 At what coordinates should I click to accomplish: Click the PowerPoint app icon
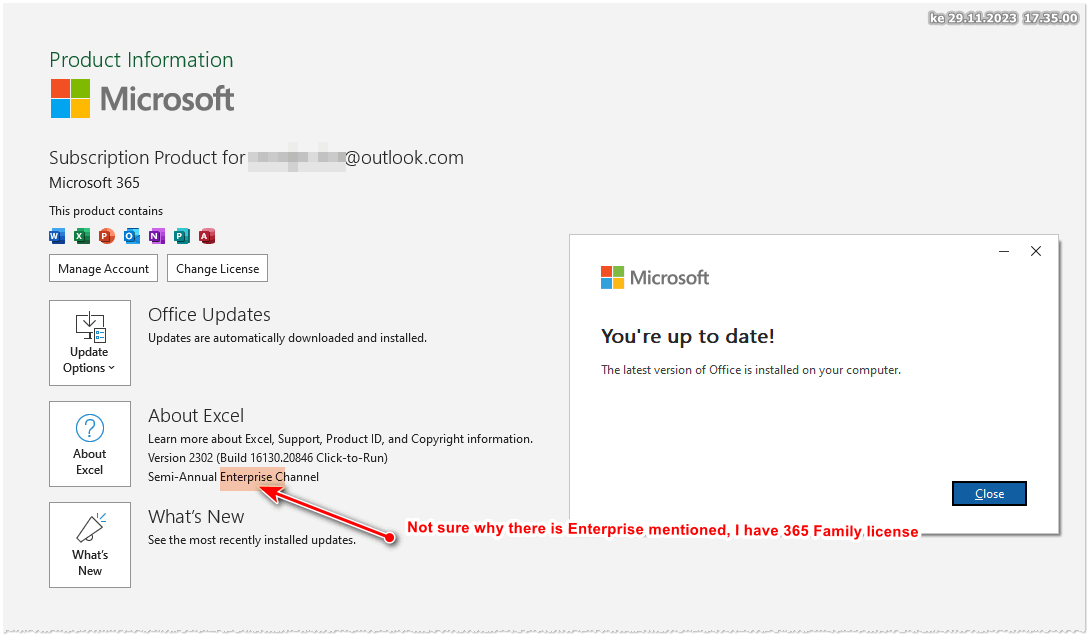pyautogui.click(x=106, y=236)
